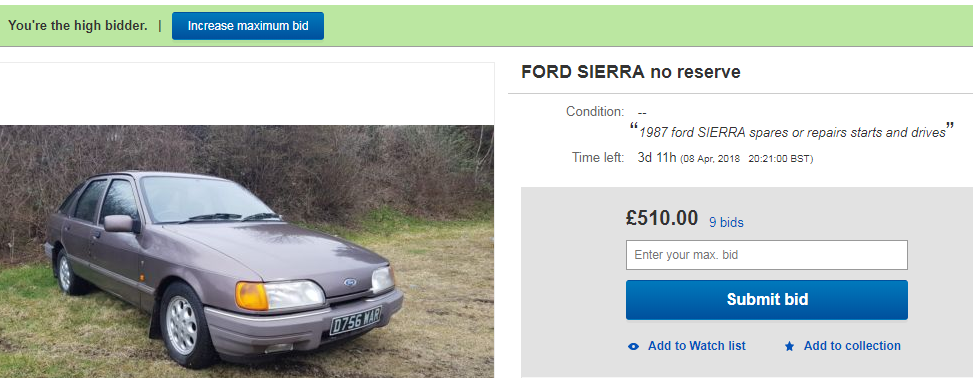Select the Add to collection link
Image resolution: width=973 pixels, height=378 pixels.
(852, 346)
